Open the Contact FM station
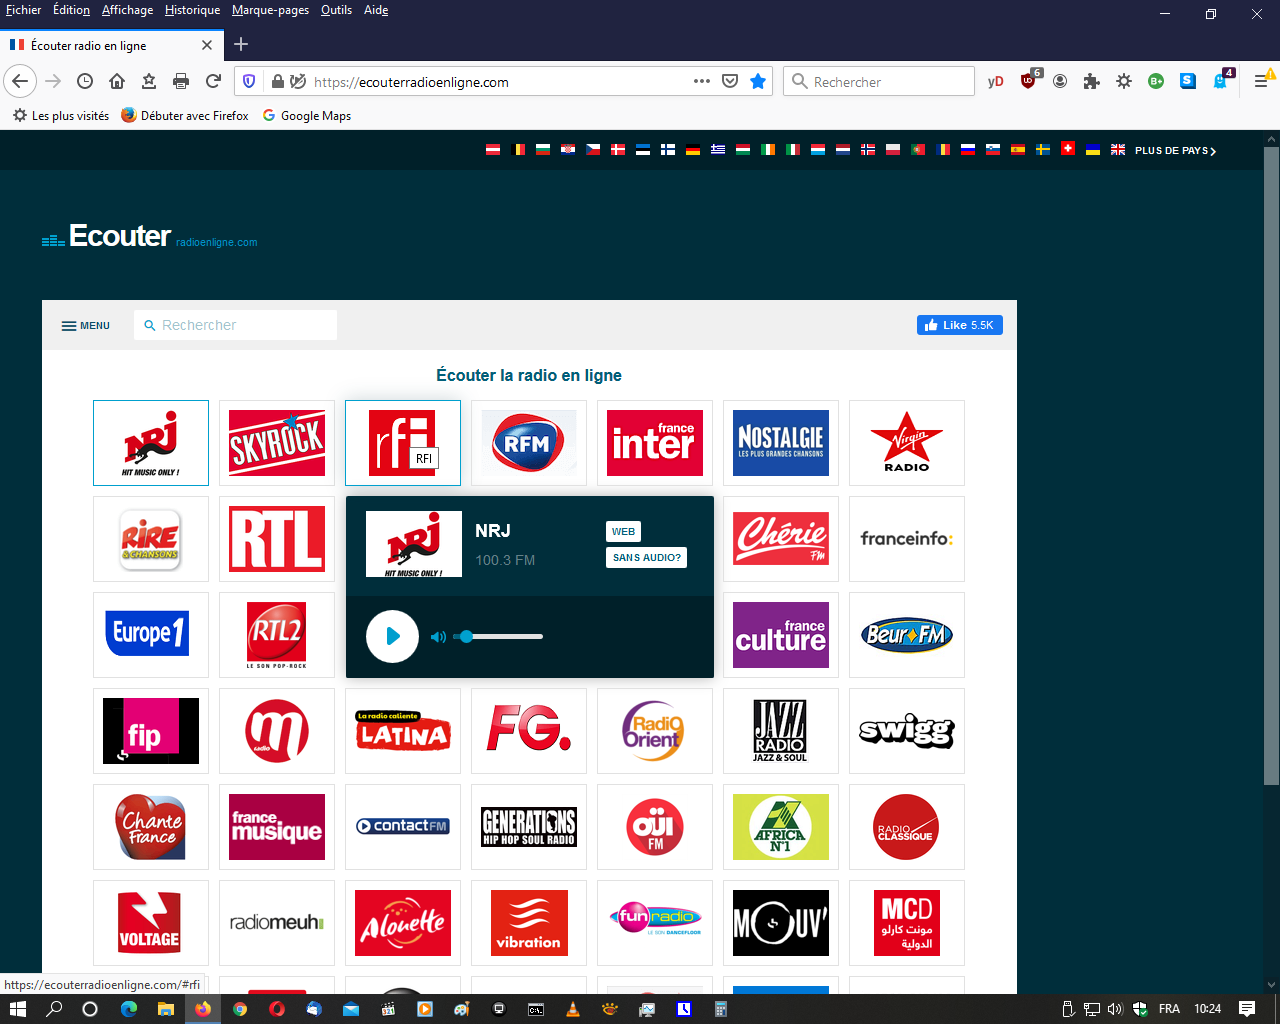The width and height of the screenshot is (1280, 1024). click(x=403, y=827)
